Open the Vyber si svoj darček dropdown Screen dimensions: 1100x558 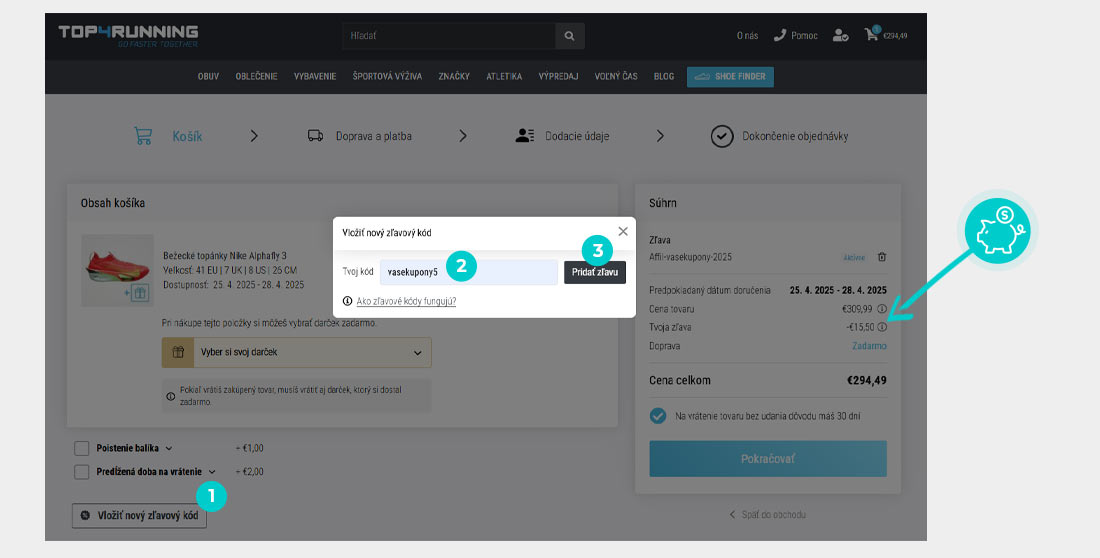tap(297, 352)
